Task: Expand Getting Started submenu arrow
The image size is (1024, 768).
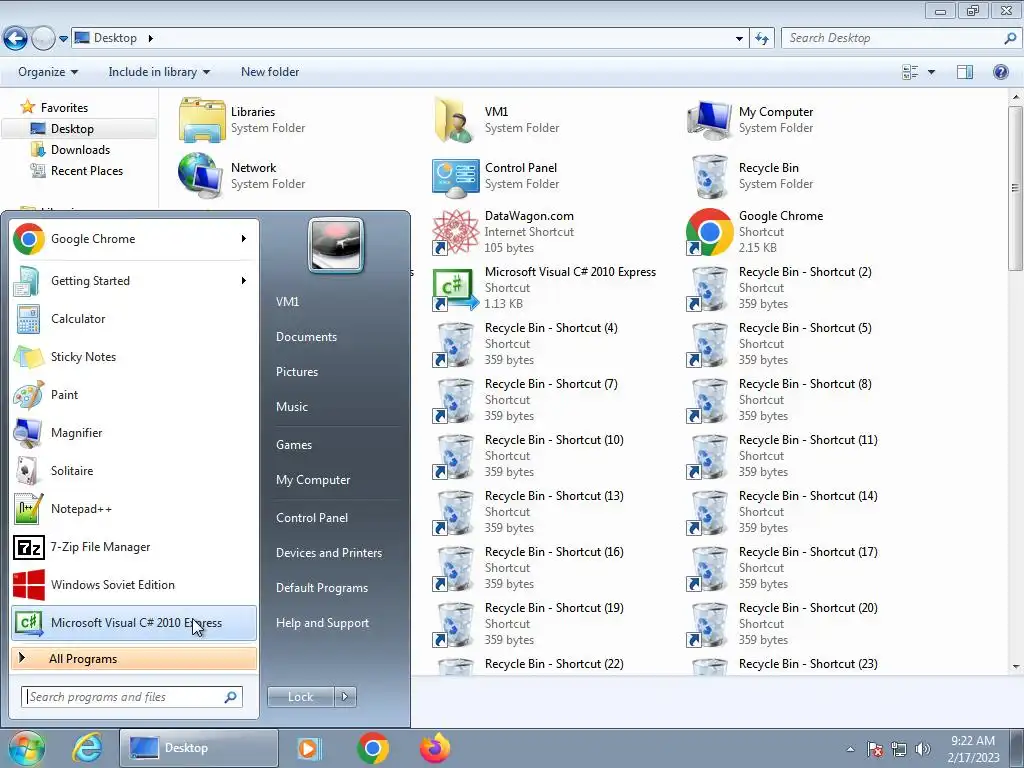Action: (244, 281)
